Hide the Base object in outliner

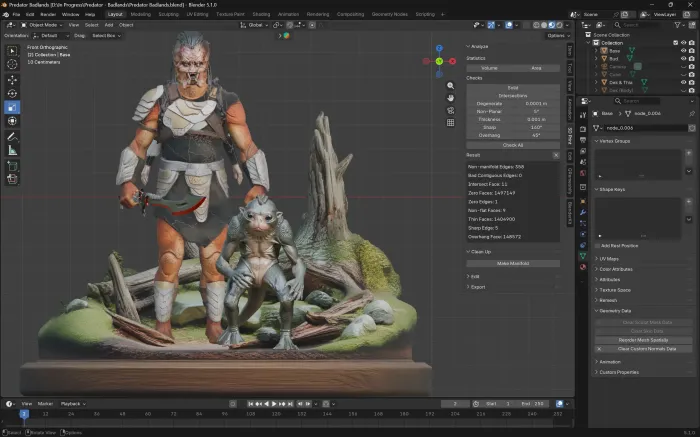tap(683, 51)
